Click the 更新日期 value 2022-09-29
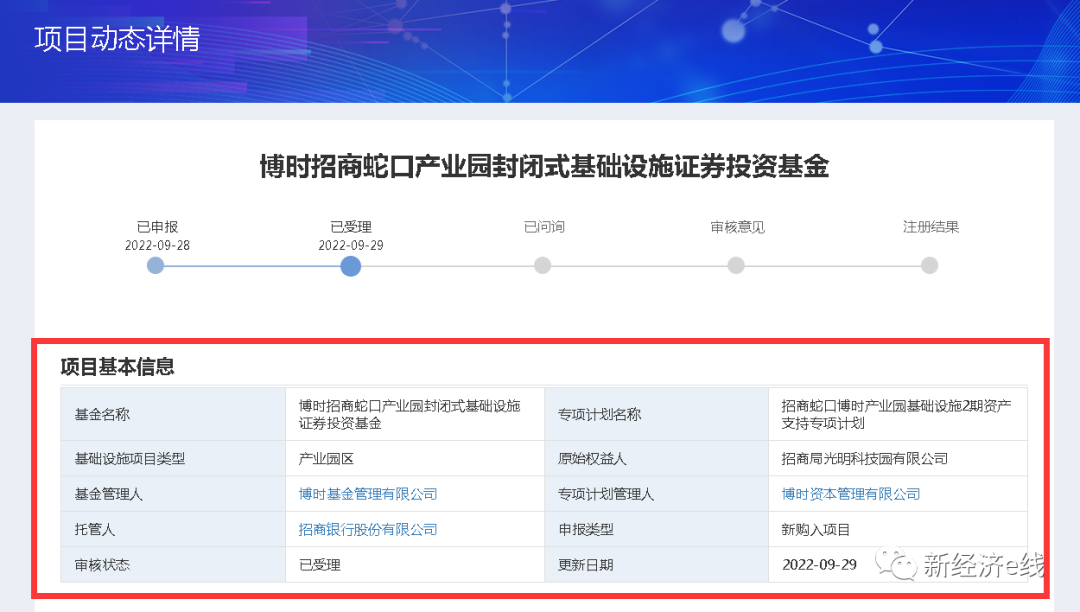Viewport: 1080px width, 612px height. pyautogui.click(x=819, y=565)
